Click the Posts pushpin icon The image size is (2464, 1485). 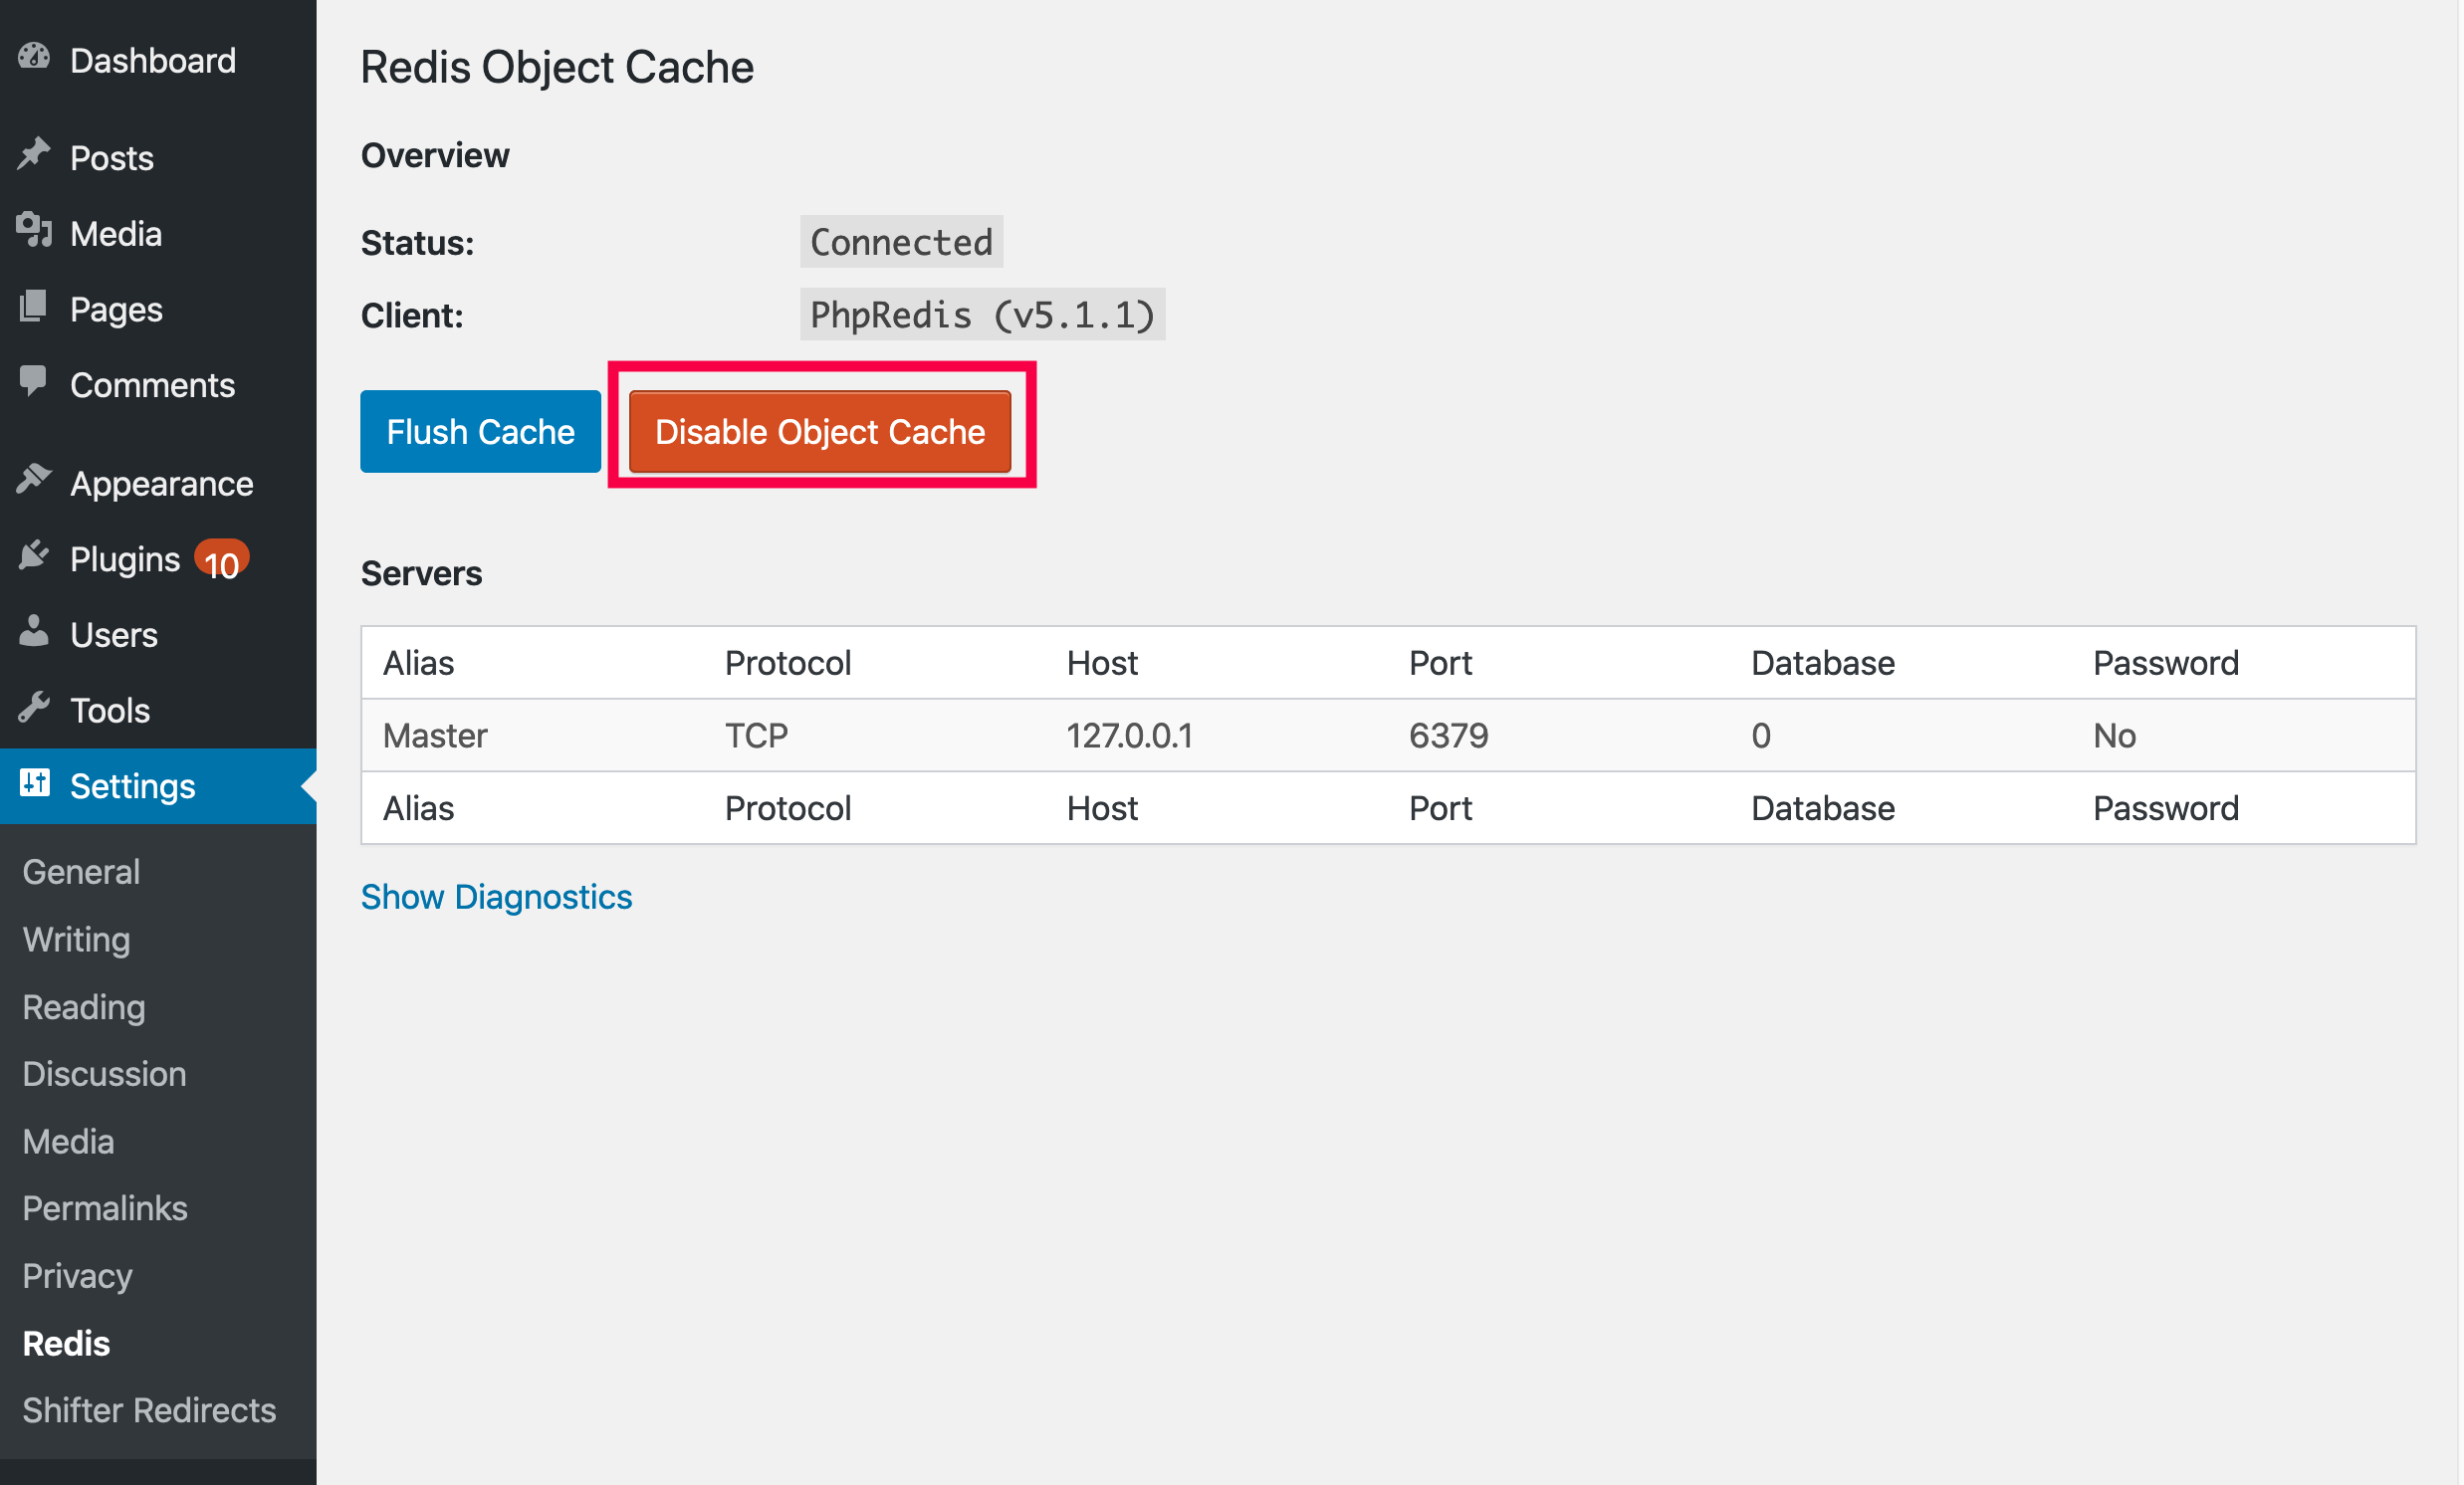[34, 154]
